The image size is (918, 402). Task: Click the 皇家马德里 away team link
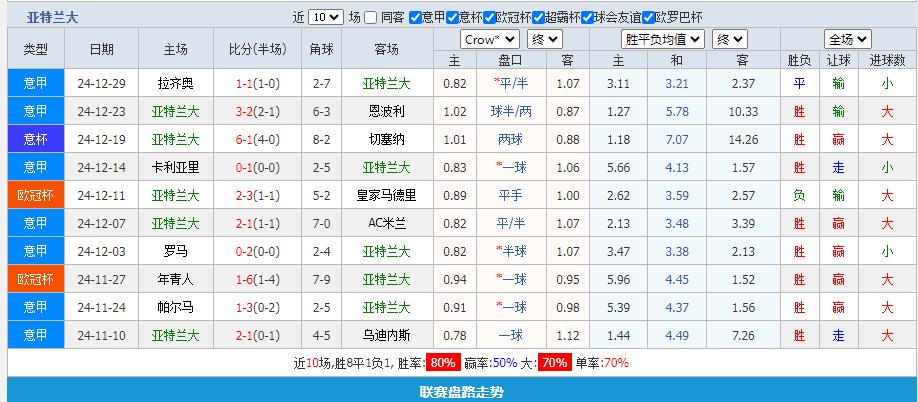pyautogui.click(x=386, y=195)
